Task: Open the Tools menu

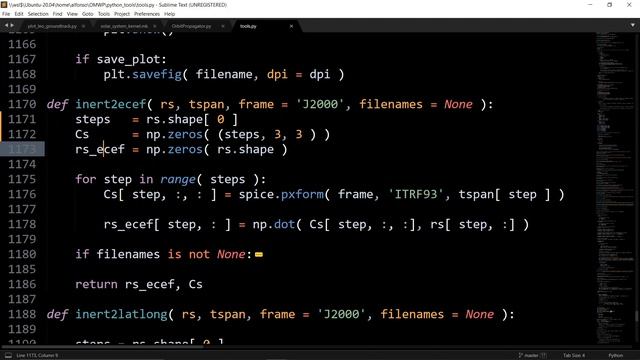Action: tap(104, 14)
